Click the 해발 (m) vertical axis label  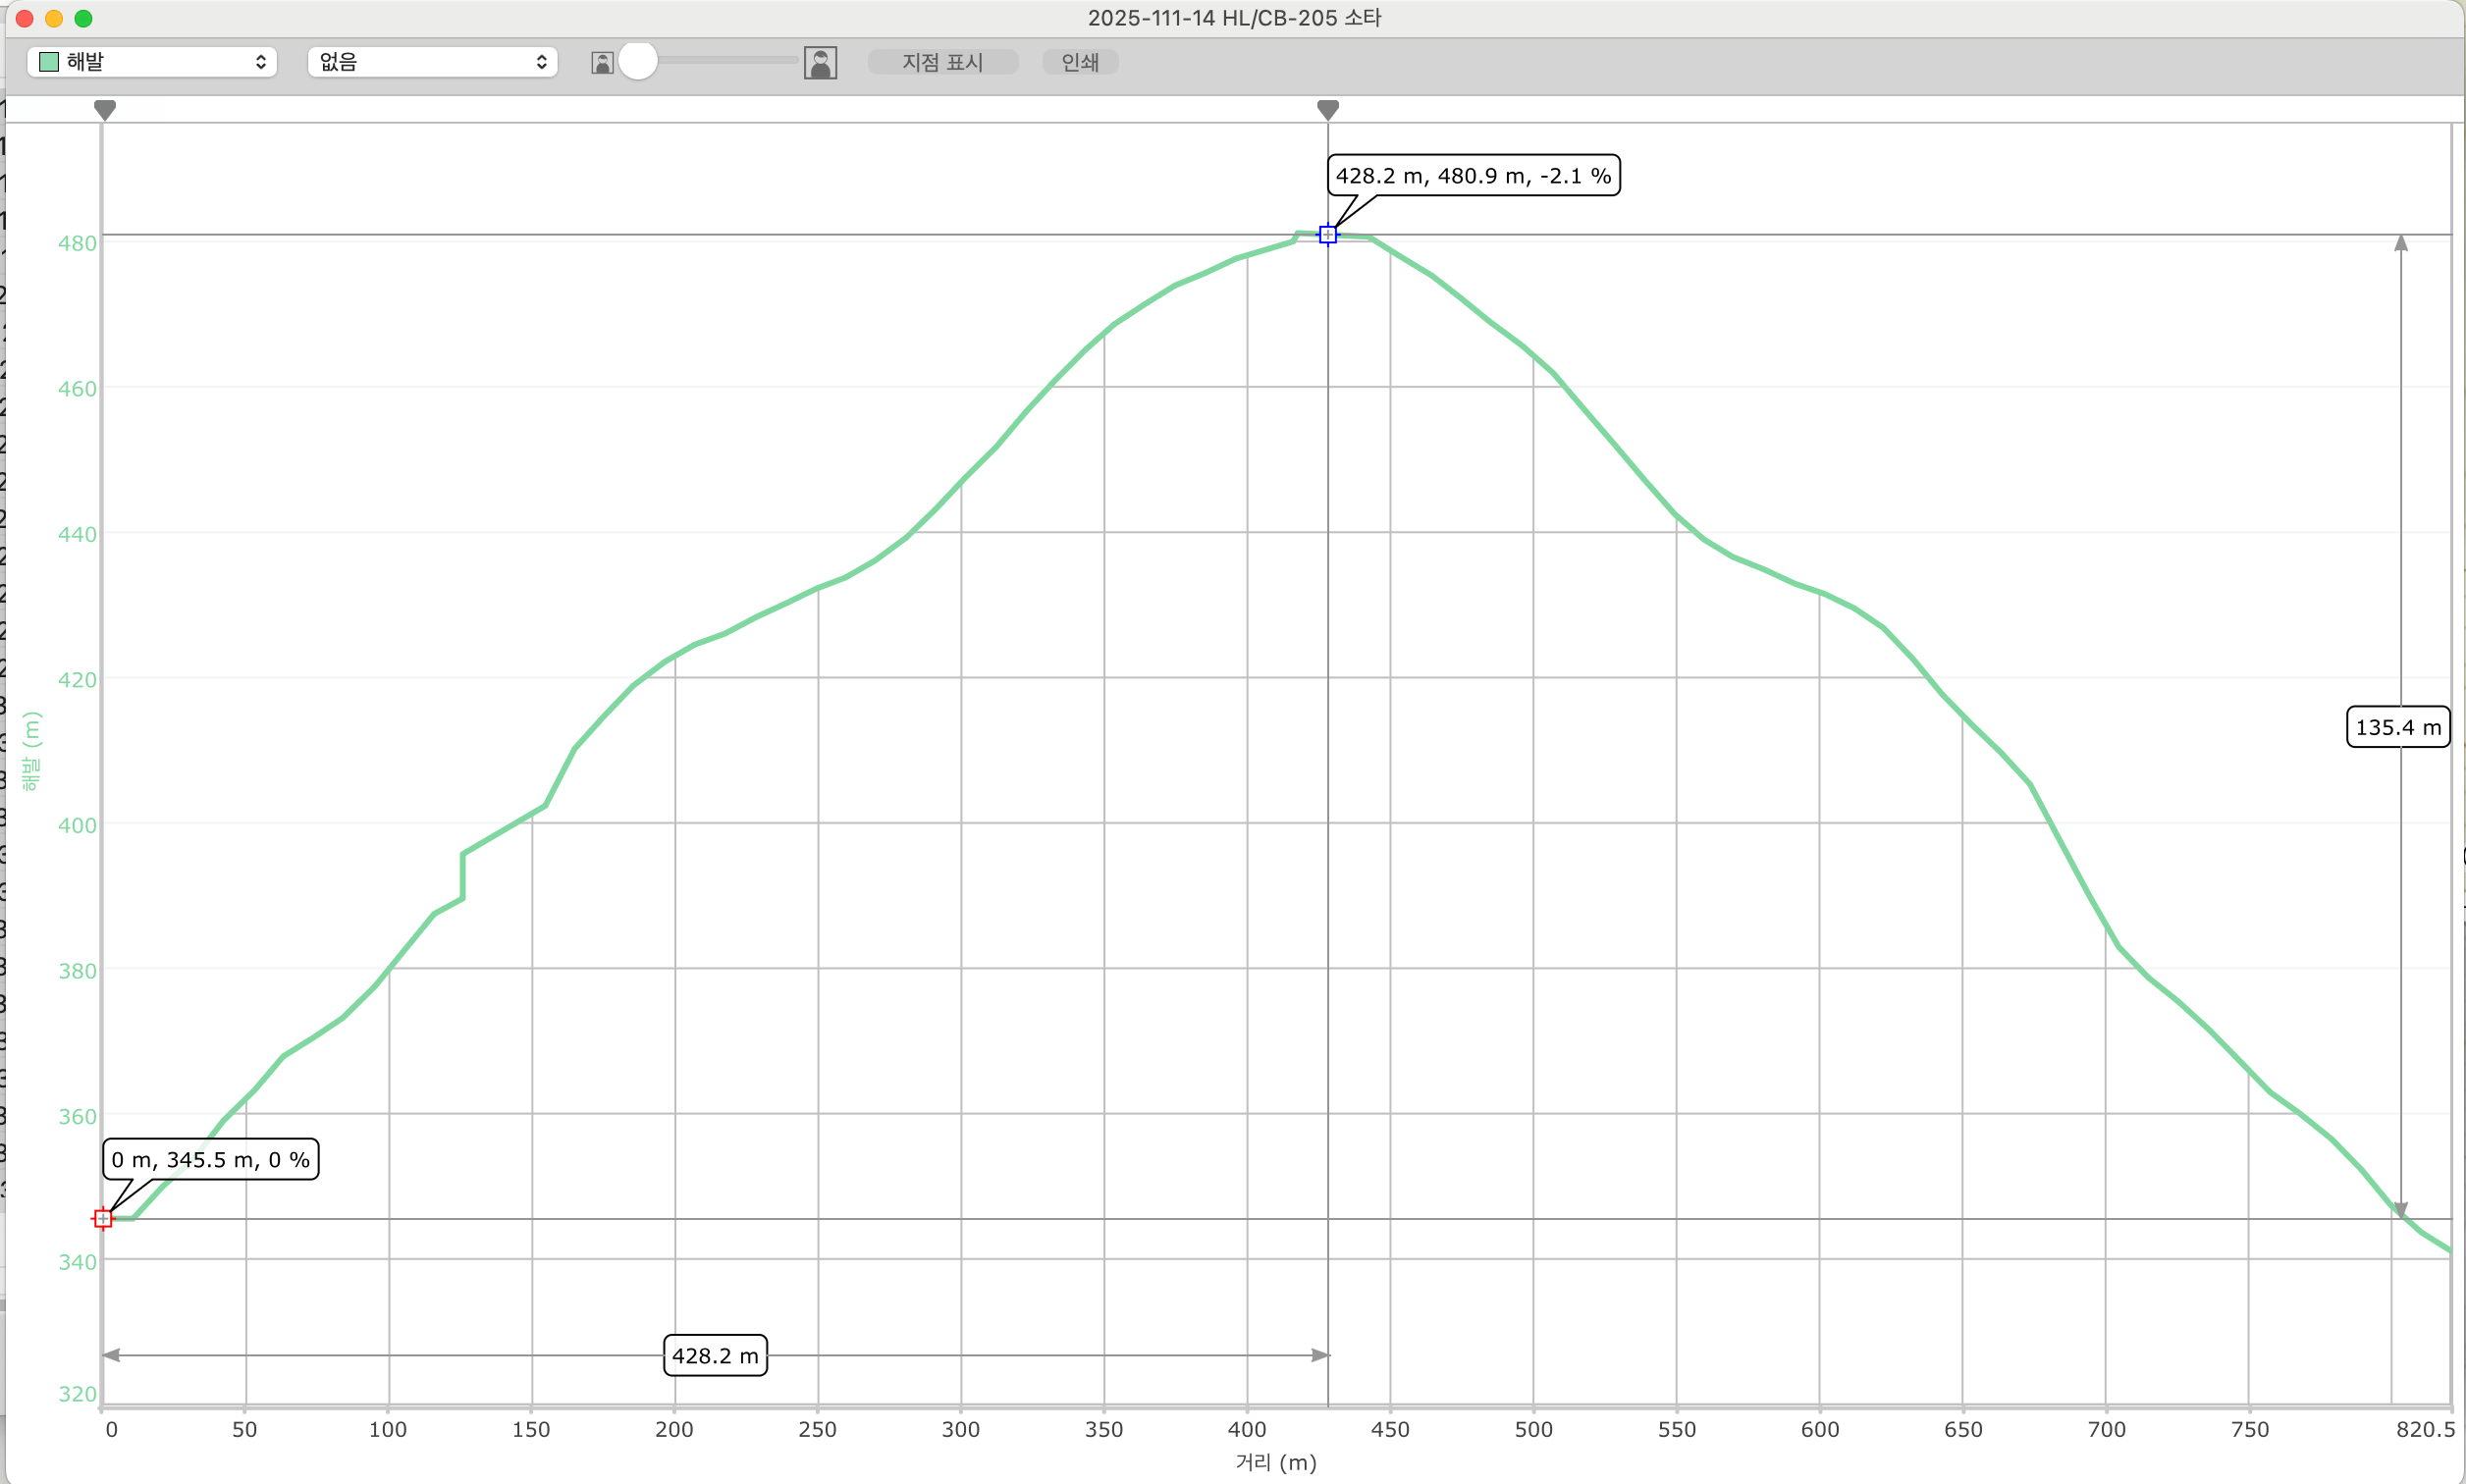[31, 751]
